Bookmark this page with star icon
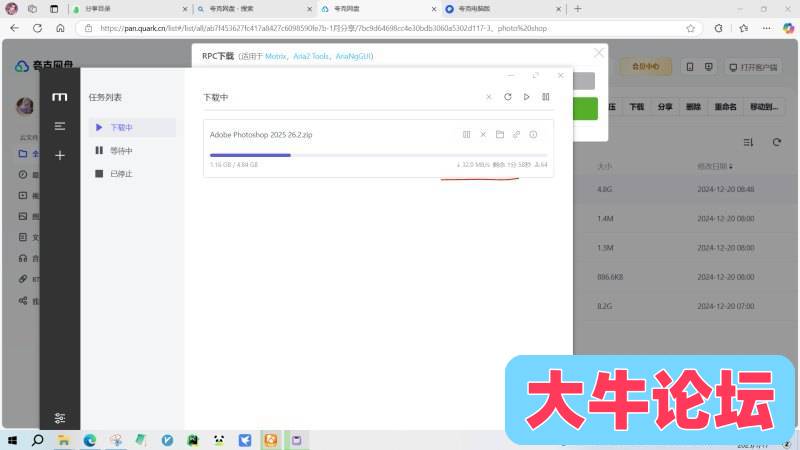Screen dimensions: 800x450 click(x=690, y=28)
